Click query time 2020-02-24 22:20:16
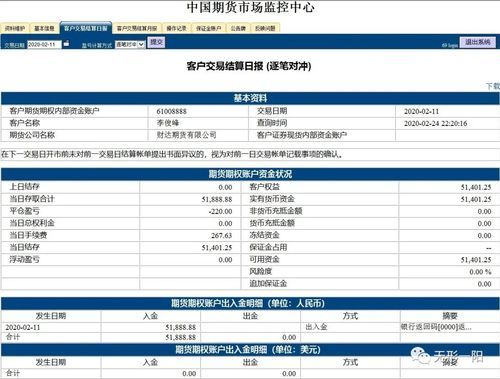The width and height of the screenshot is (500, 379). pyautogui.click(x=435, y=123)
